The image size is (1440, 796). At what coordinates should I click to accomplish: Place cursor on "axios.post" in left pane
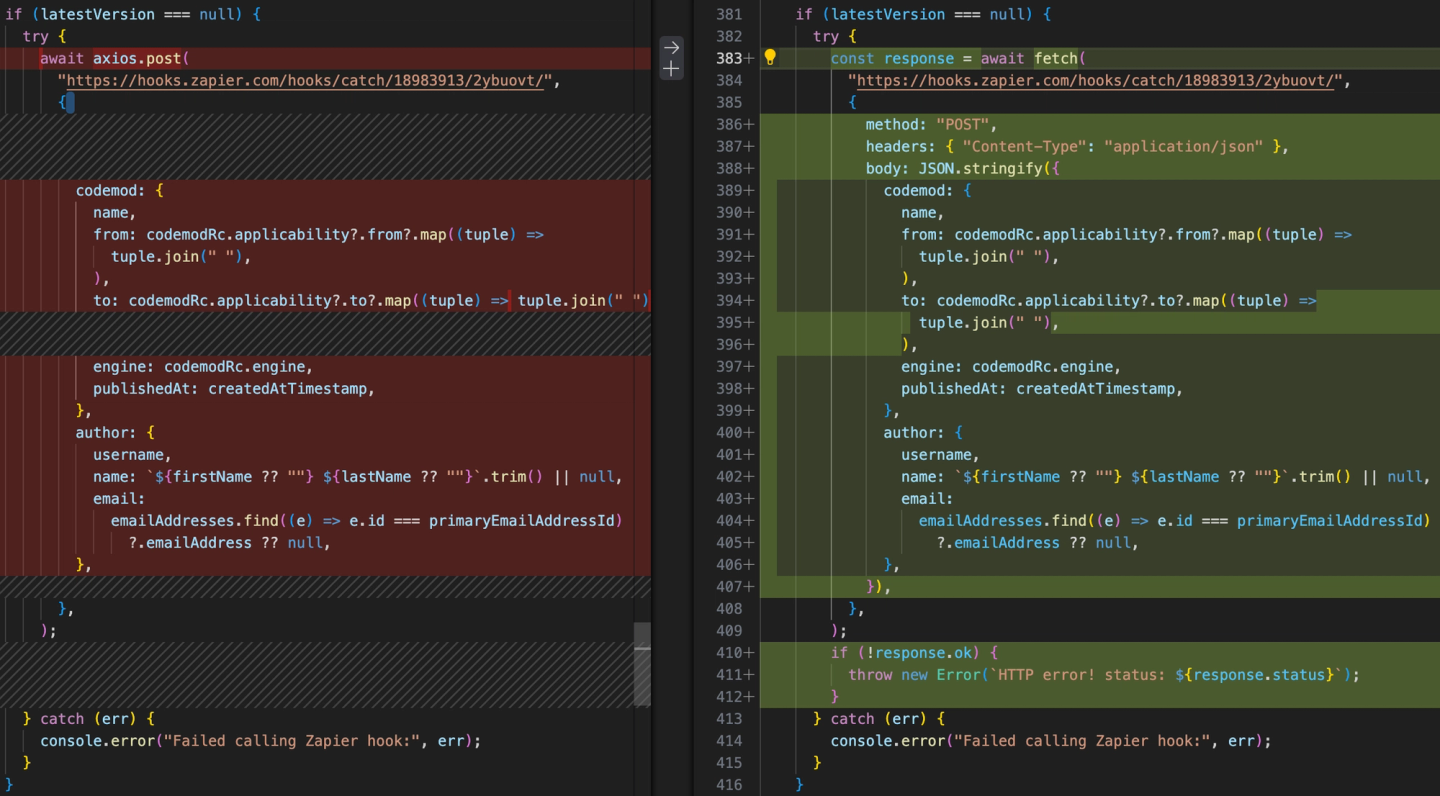click(x=139, y=59)
